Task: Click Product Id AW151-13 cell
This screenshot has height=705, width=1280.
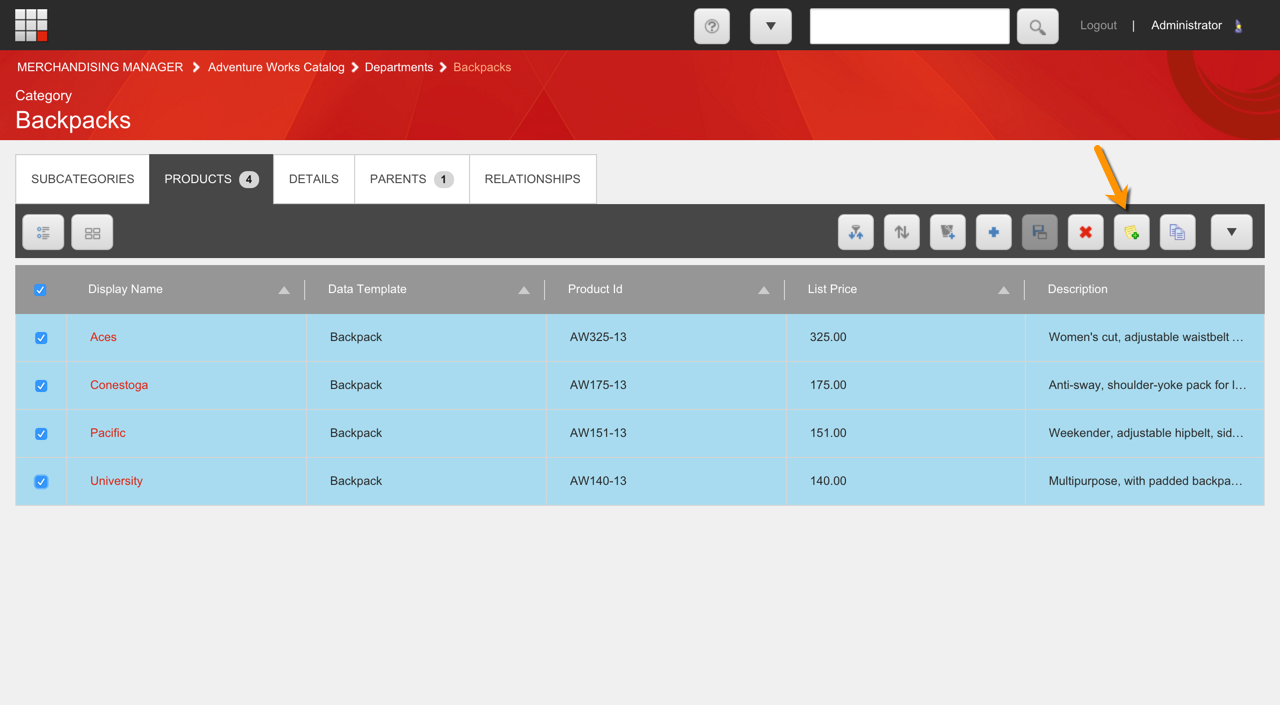Action: tap(598, 433)
